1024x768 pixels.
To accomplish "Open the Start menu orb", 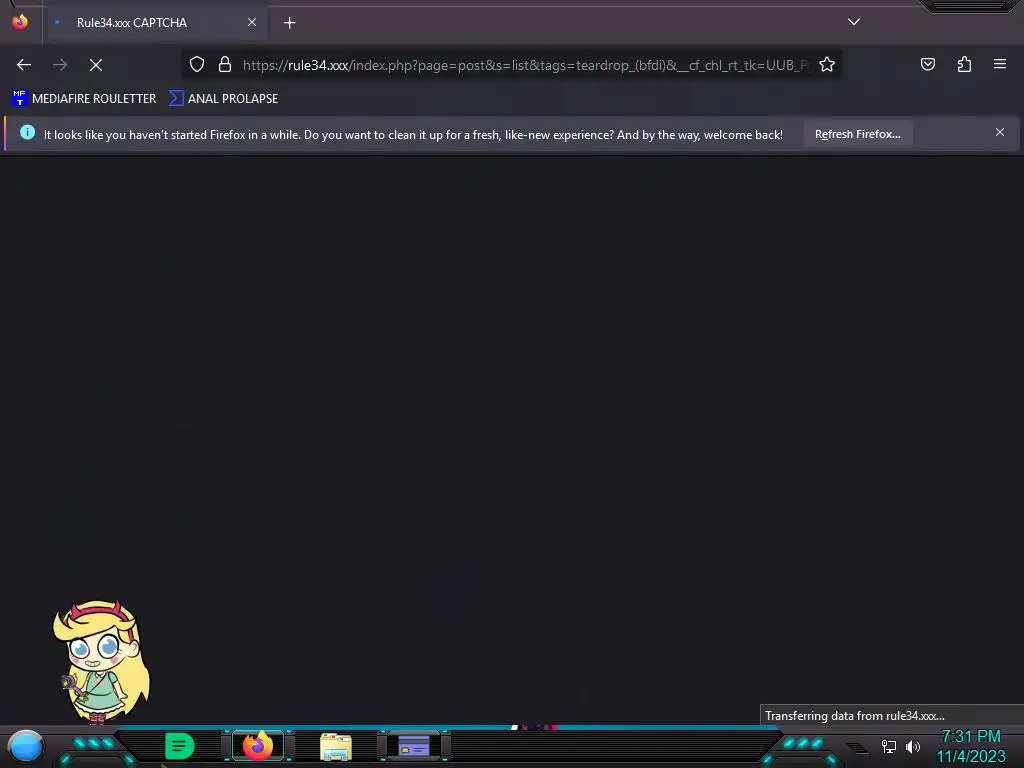I will click(x=26, y=746).
